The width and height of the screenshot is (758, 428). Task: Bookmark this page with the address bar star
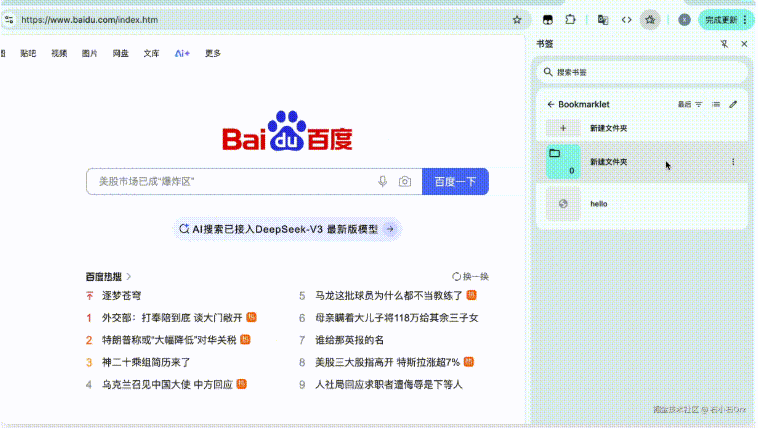point(517,20)
